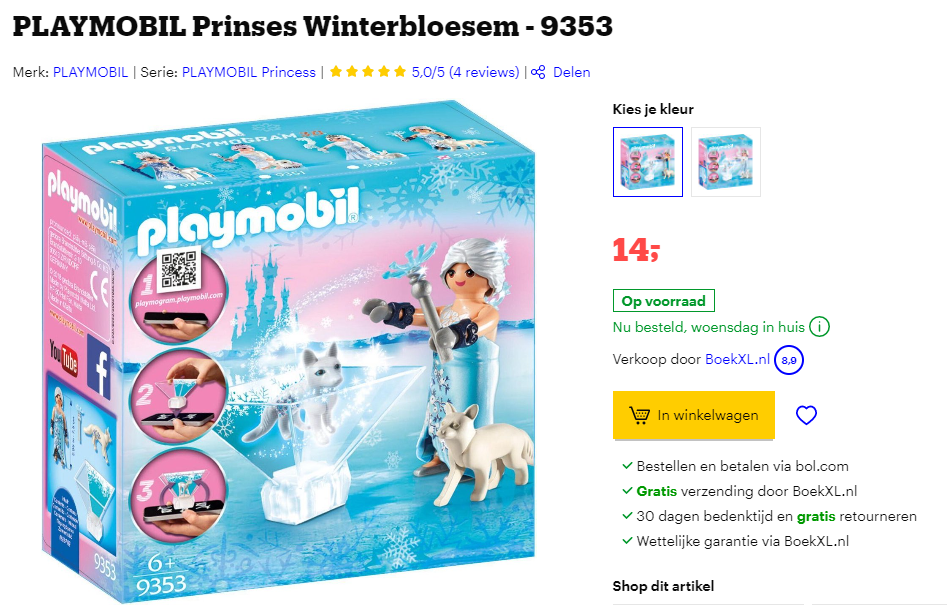Add item via In winkelwagen button
The image size is (947, 605).
(693, 415)
